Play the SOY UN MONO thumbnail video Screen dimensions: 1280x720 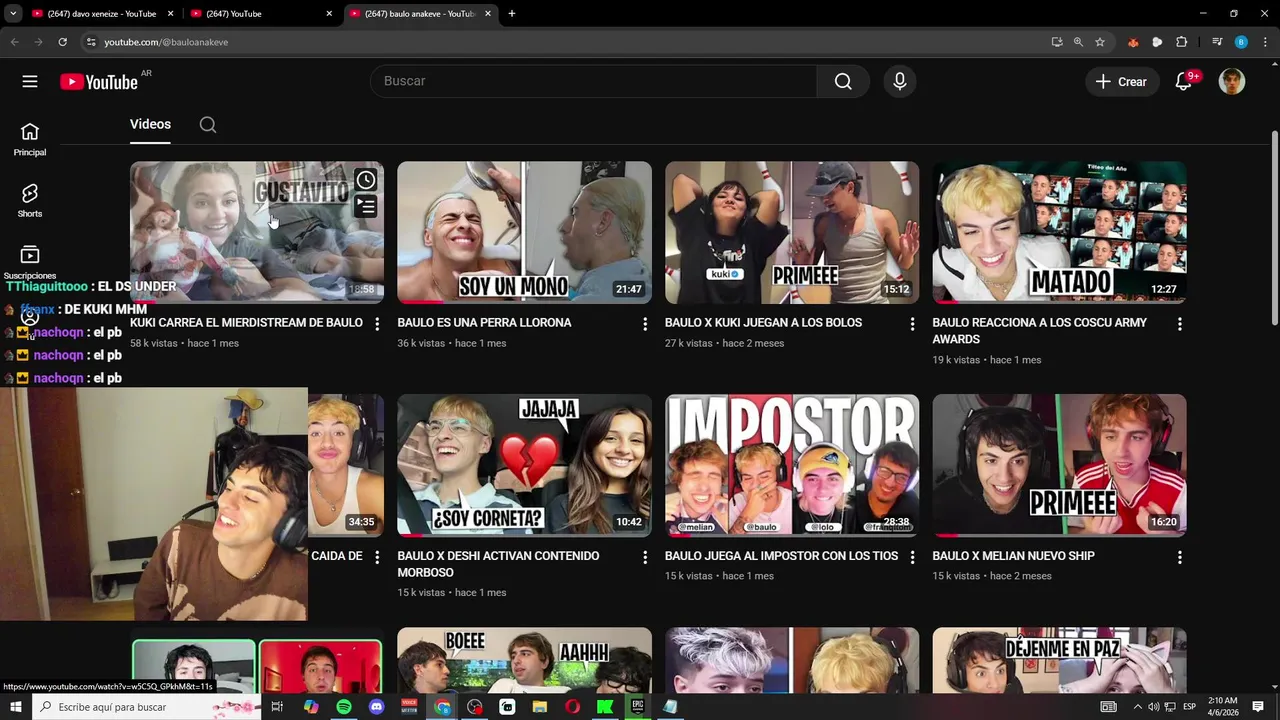pyautogui.click(x=524, y=232)
